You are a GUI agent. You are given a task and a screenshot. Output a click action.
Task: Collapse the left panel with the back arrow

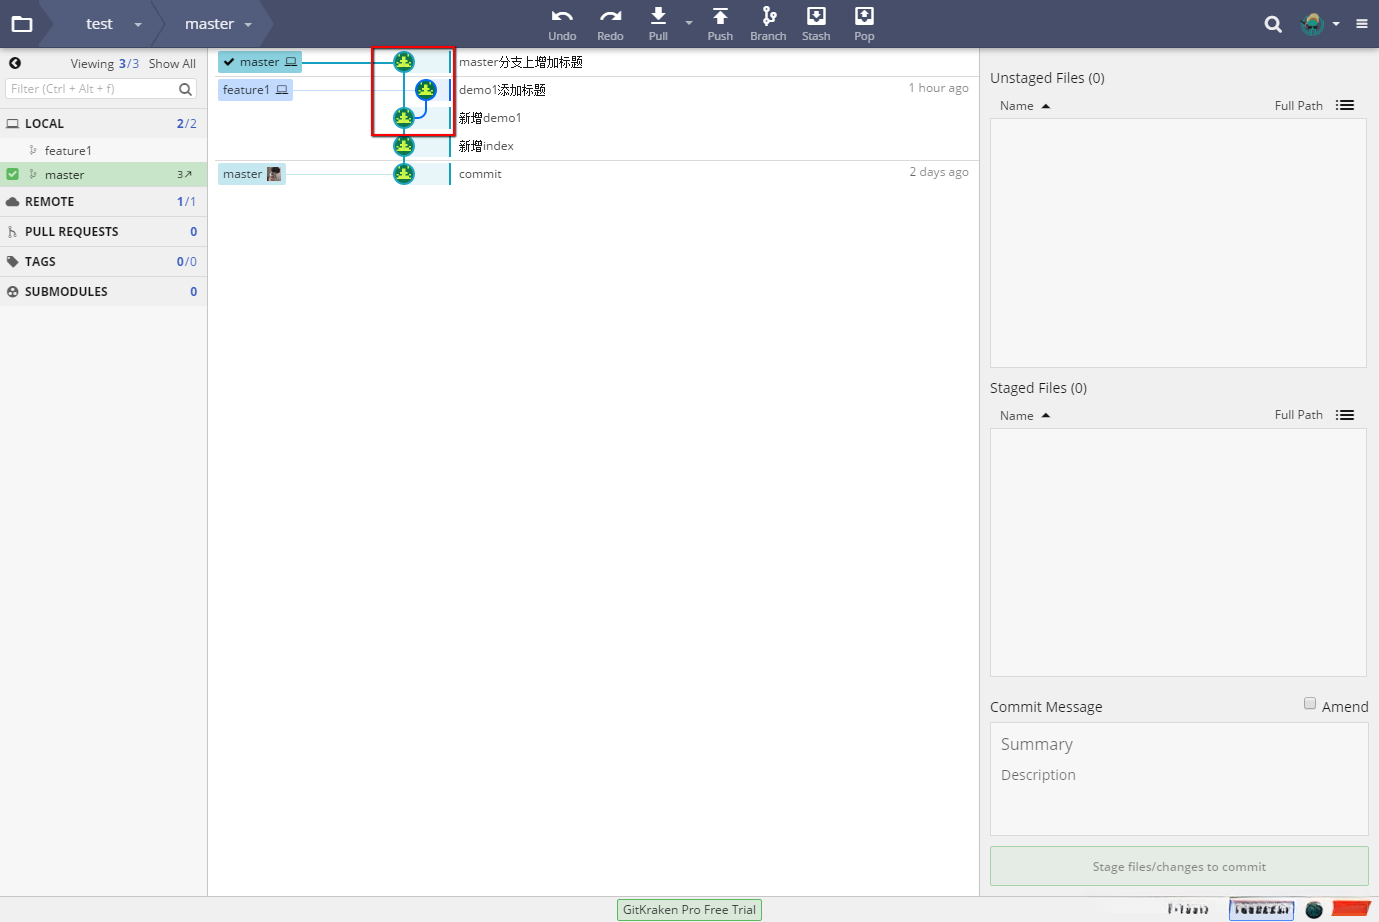15,63
